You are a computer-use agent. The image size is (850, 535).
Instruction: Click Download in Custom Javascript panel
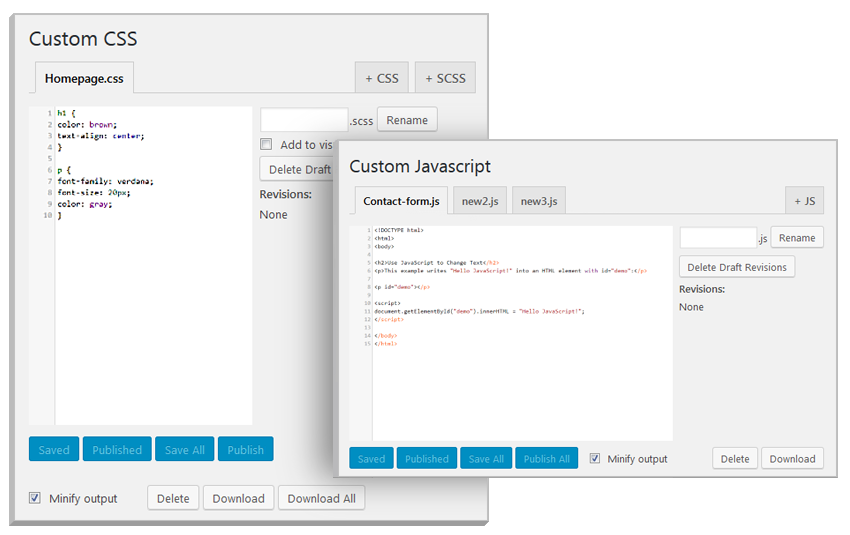(x=793, y=459)
